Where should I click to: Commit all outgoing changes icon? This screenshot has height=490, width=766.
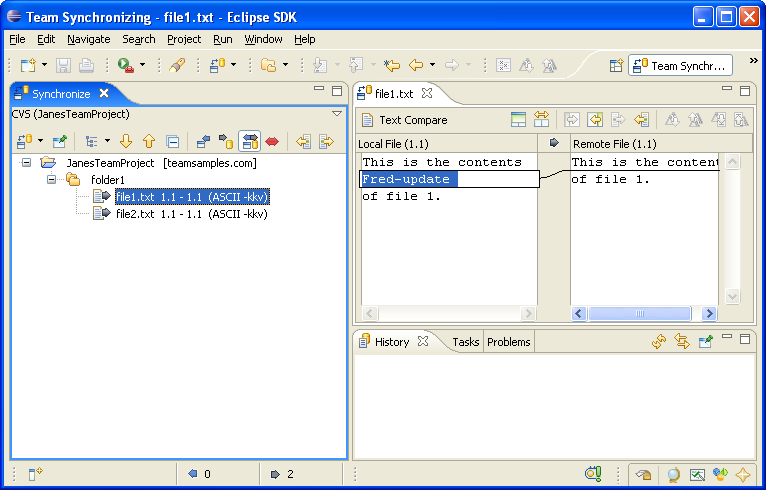point(326,142)
